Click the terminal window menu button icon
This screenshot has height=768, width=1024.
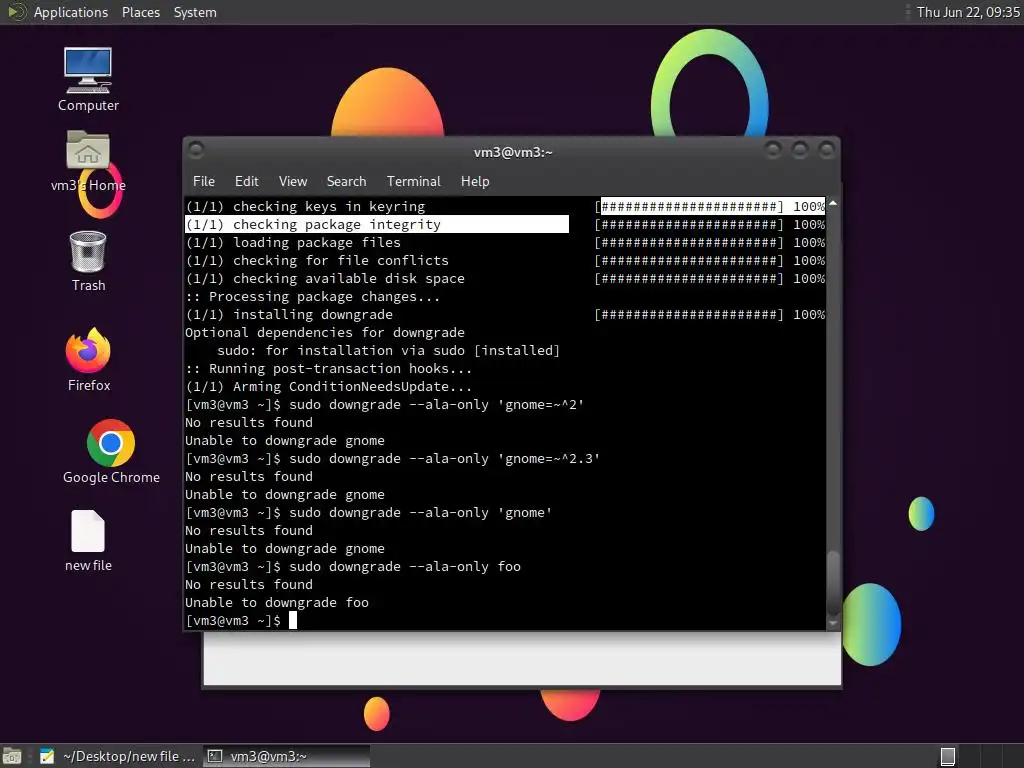[x=195, y=151]
